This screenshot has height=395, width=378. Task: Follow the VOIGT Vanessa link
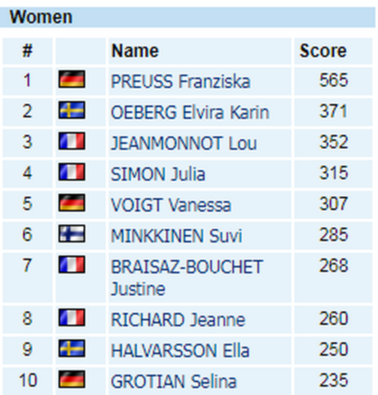point(171,205)
